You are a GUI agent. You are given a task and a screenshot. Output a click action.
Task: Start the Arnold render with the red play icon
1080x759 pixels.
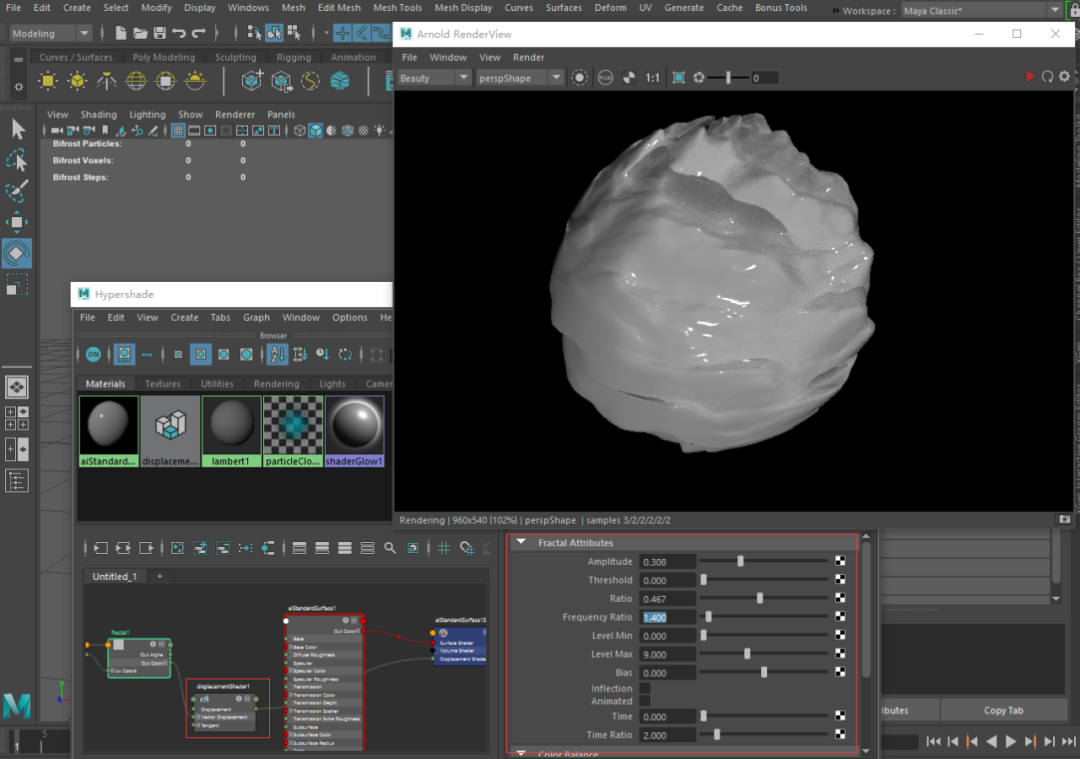pos(1030,77)
